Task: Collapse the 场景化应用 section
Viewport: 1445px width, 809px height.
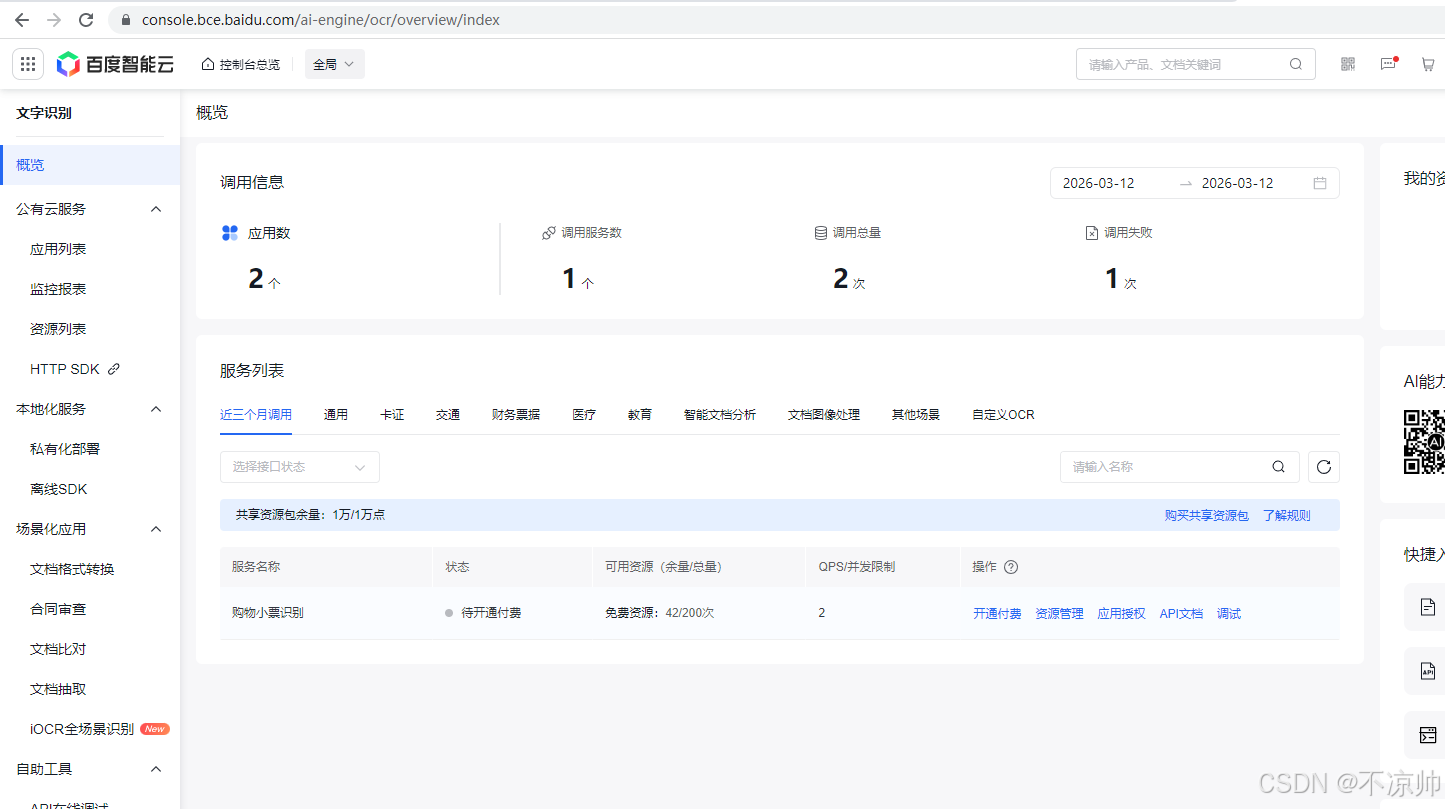Action: click(x=156, y=529)
